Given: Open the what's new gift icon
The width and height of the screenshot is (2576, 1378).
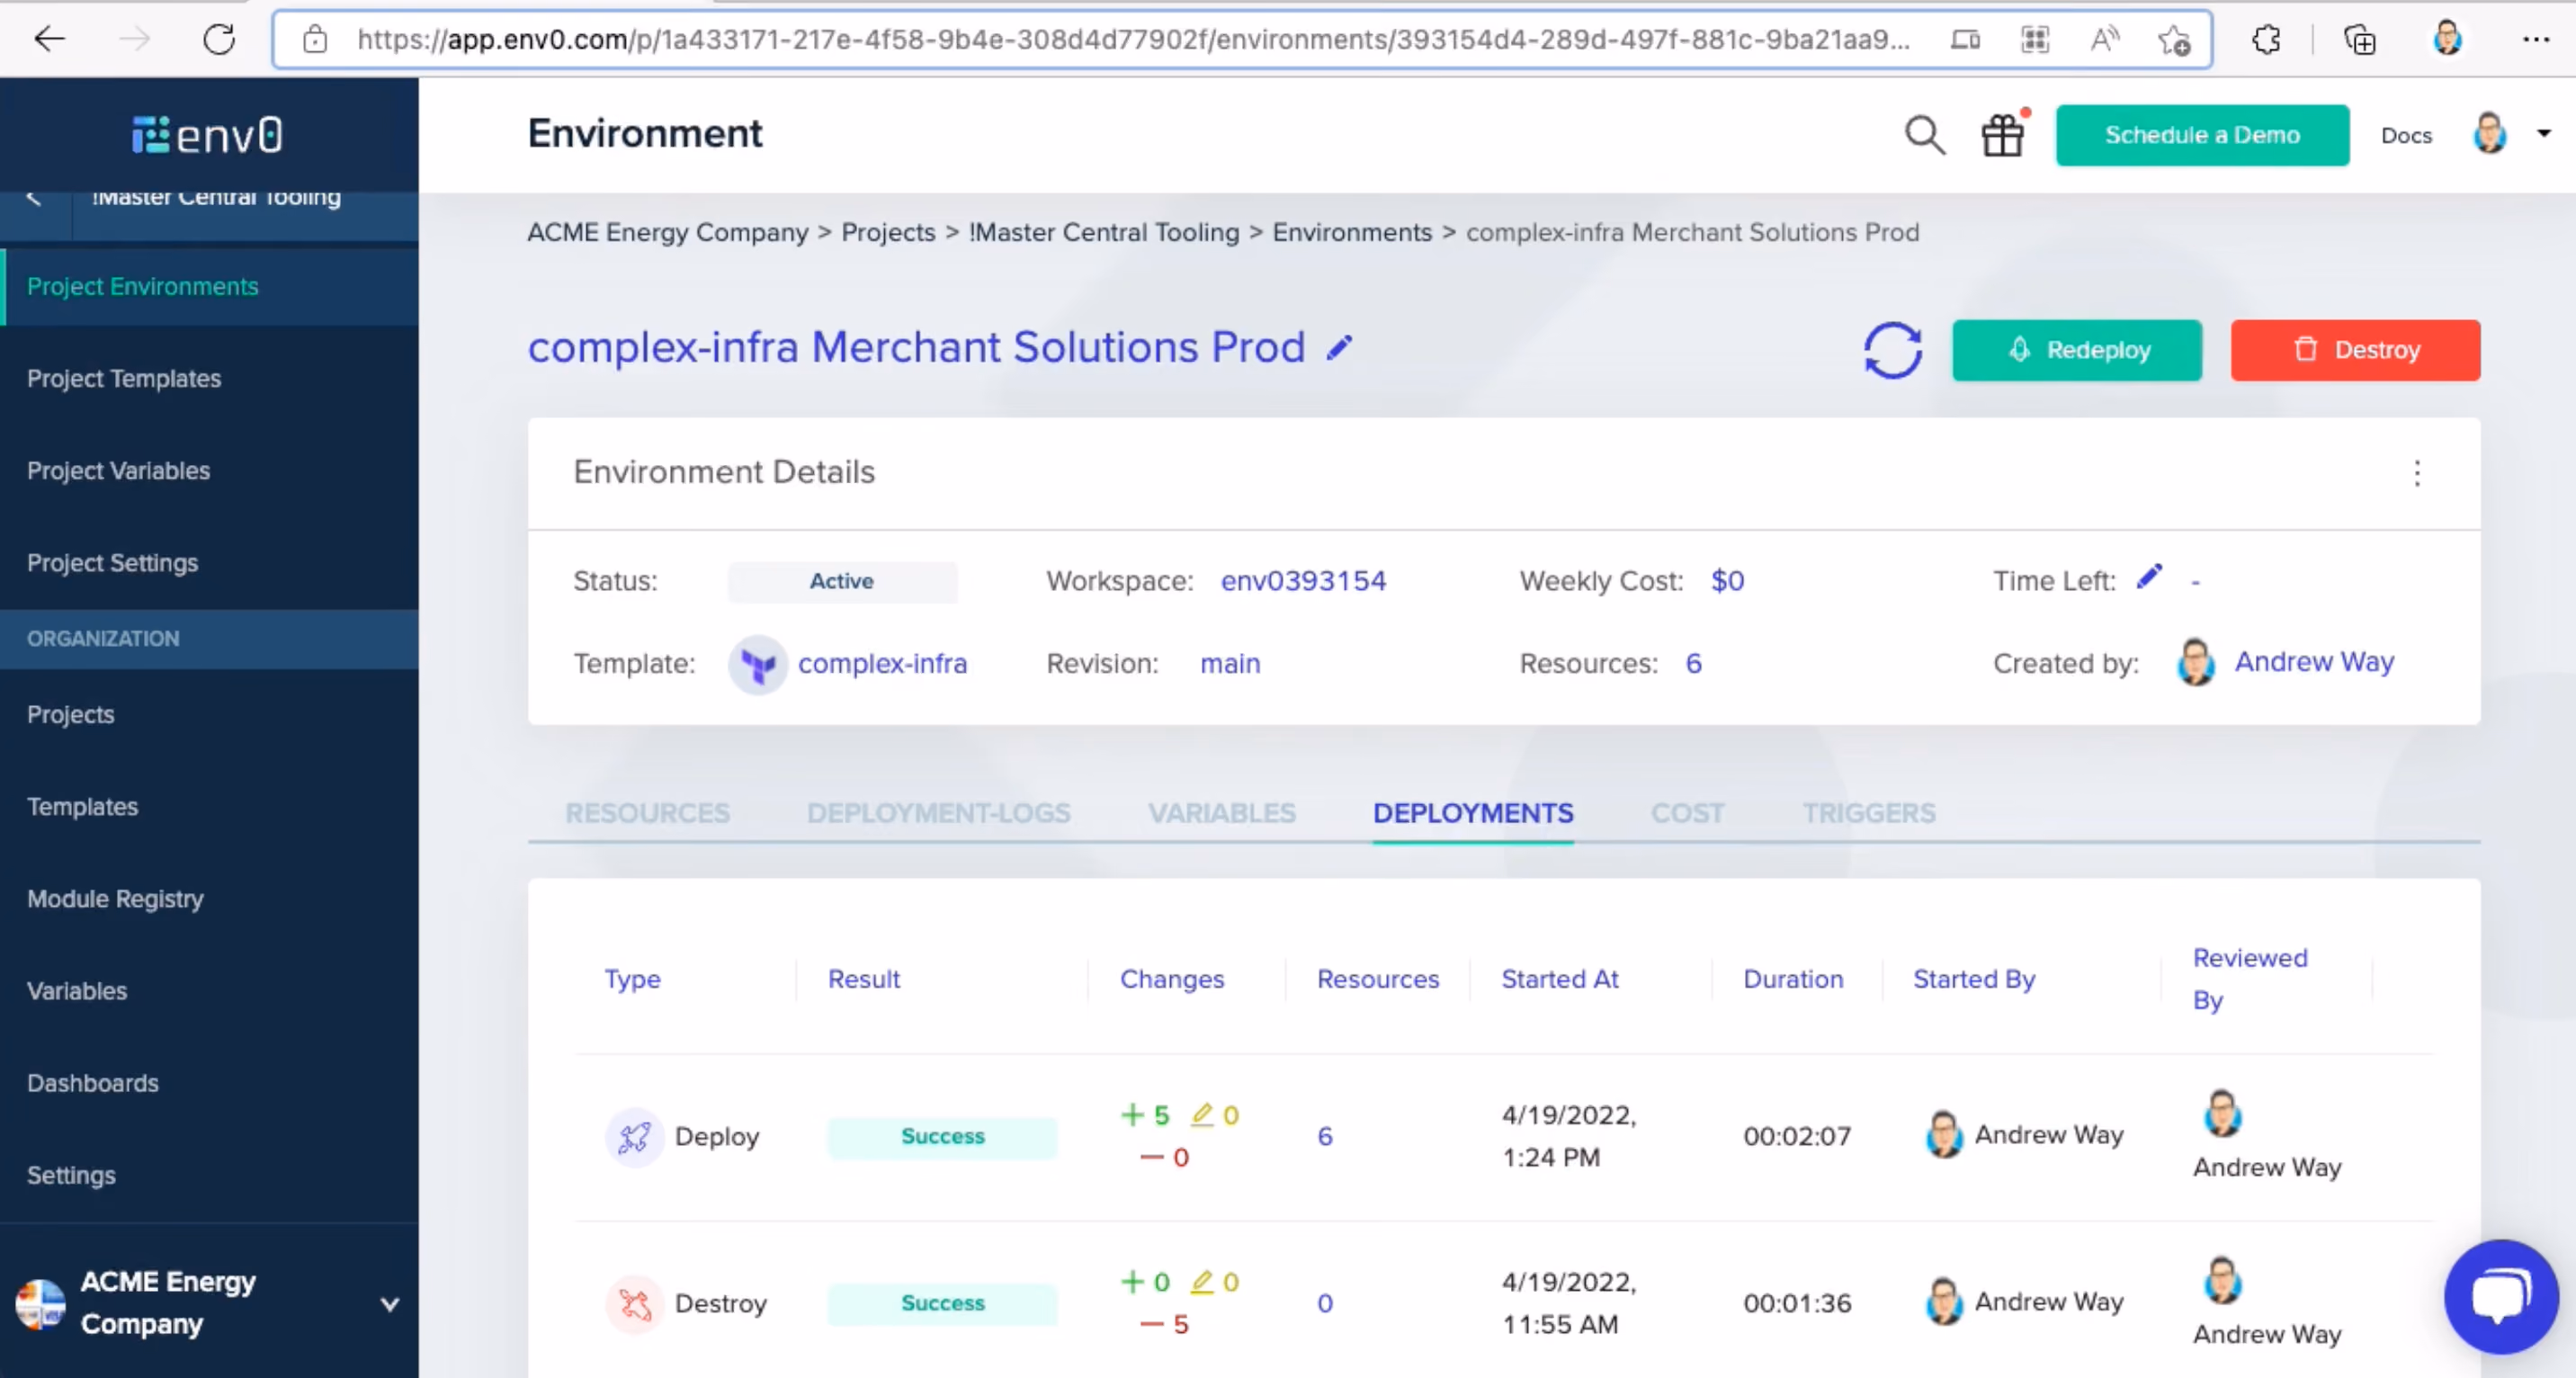Looking at the screenshot, I should coord(2003,135).
